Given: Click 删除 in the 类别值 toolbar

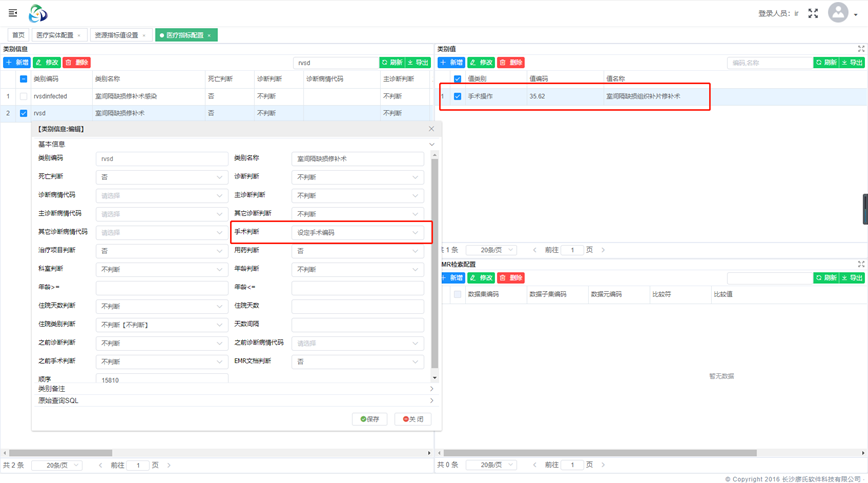Looking at the screenshot, I should tap(511, 63).
